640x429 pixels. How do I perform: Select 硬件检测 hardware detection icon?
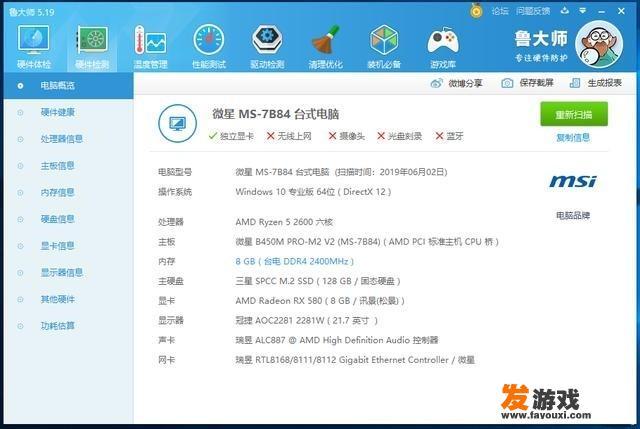pyautogui.click(x=92, y=47)
